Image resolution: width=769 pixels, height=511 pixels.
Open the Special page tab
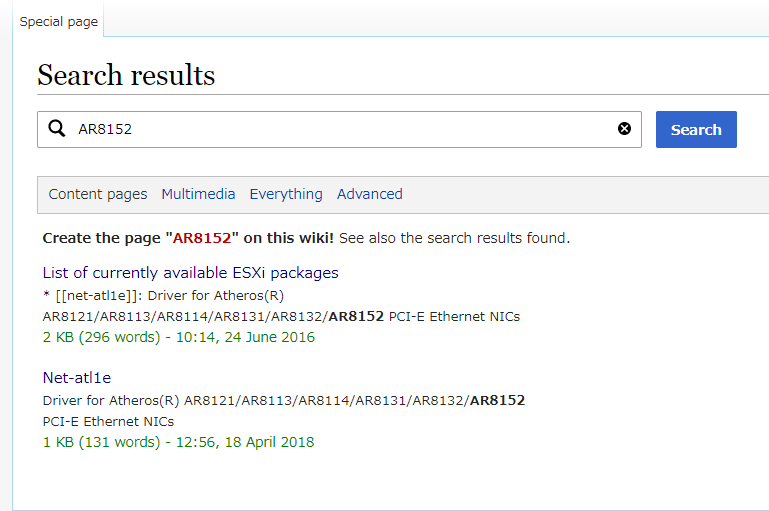[59, 22]
